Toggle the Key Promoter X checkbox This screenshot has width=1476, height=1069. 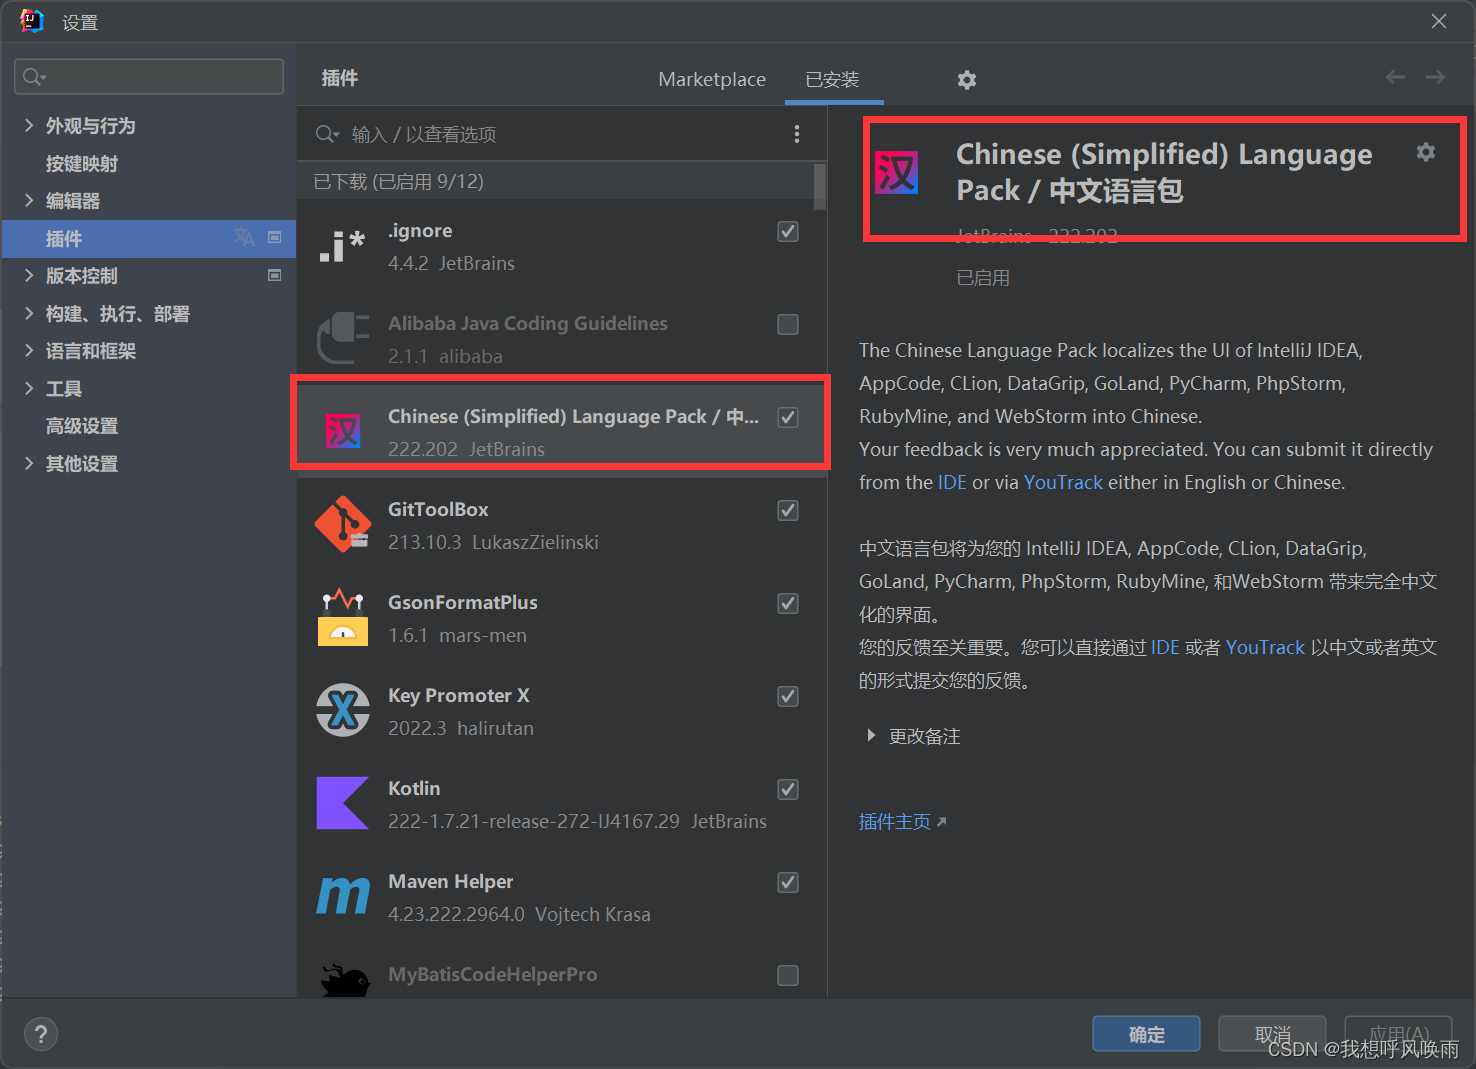coord(788,696)
